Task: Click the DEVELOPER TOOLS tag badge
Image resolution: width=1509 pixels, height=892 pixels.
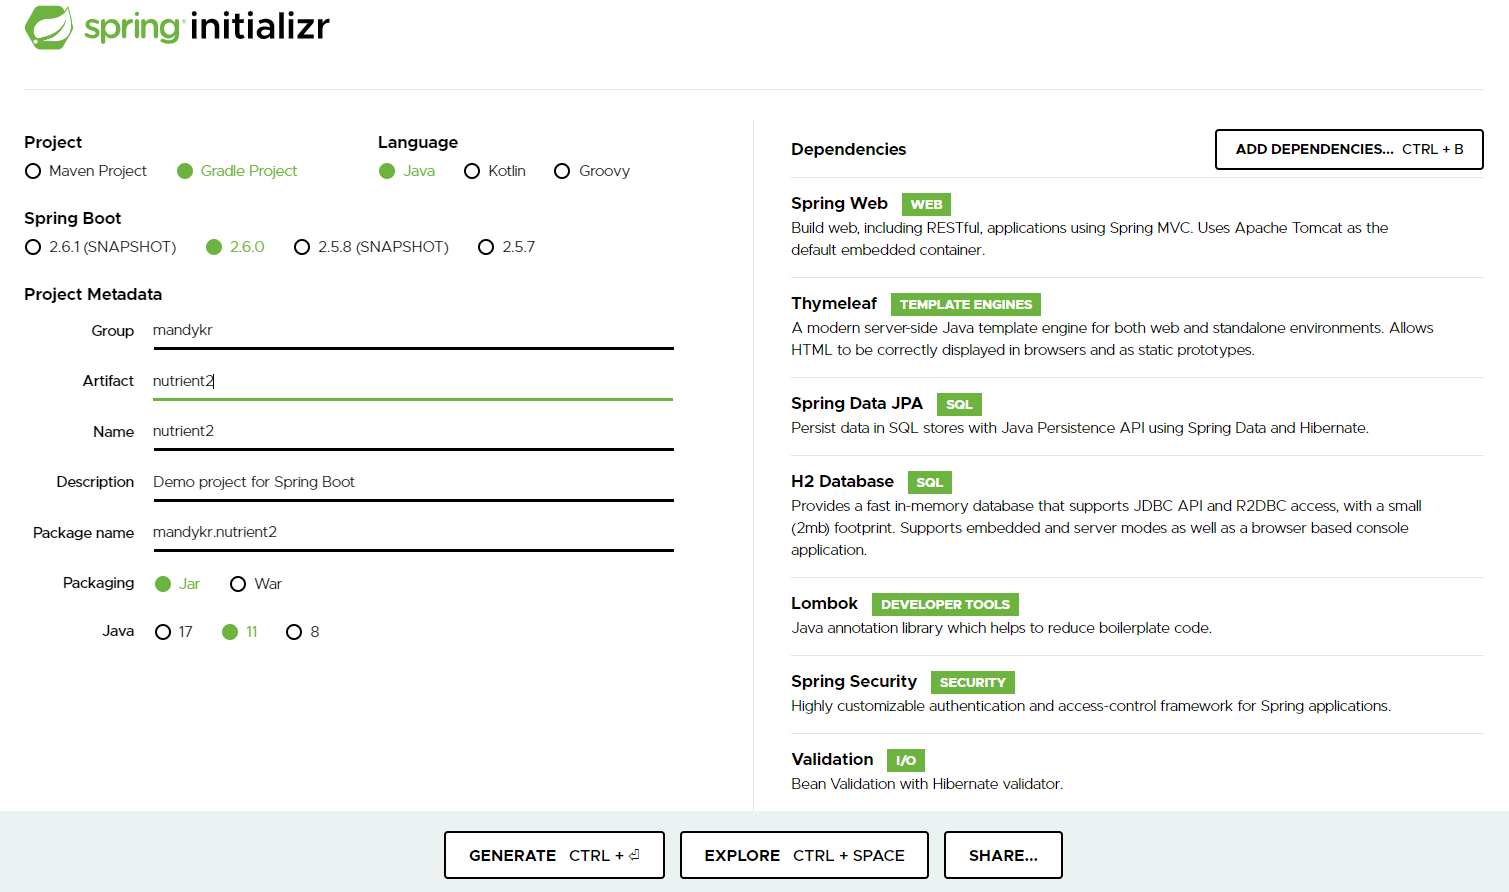Action: click(945, 604)
